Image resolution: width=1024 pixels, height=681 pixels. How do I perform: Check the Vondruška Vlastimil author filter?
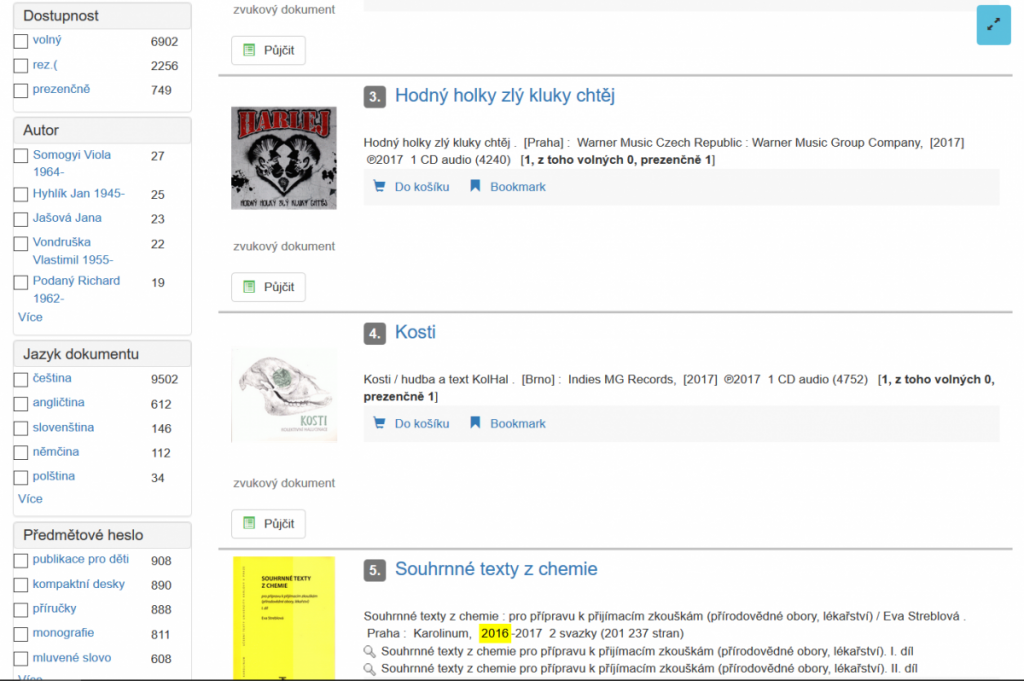20,243
